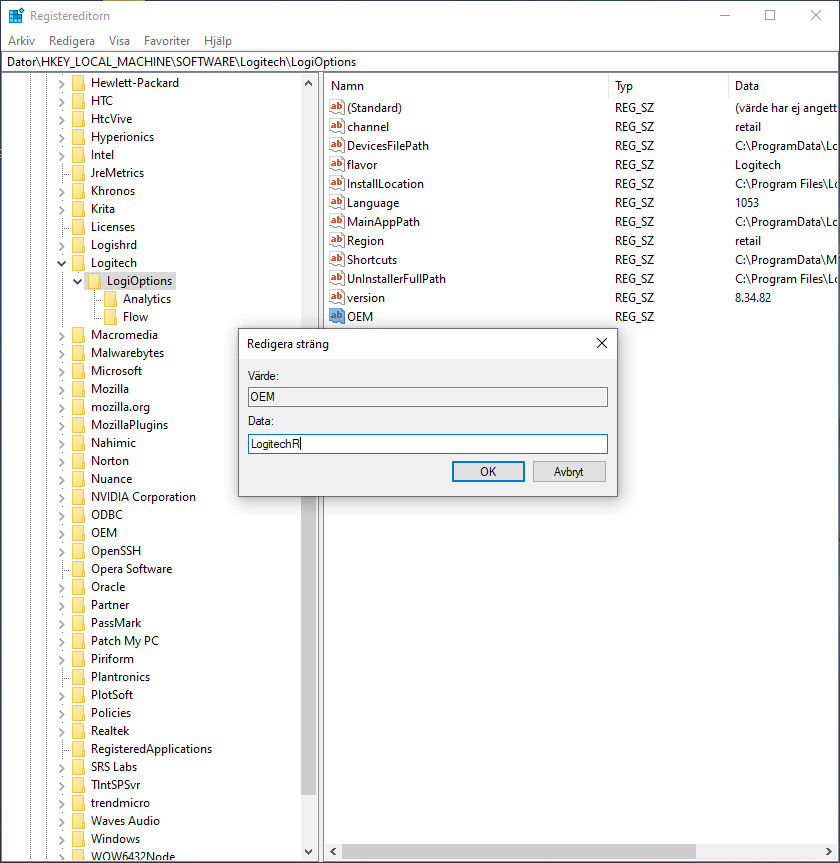Click the ab icon beside version value
Image resolution: width=840 pixels, height=863 pixels.
(x=339, y=297)
